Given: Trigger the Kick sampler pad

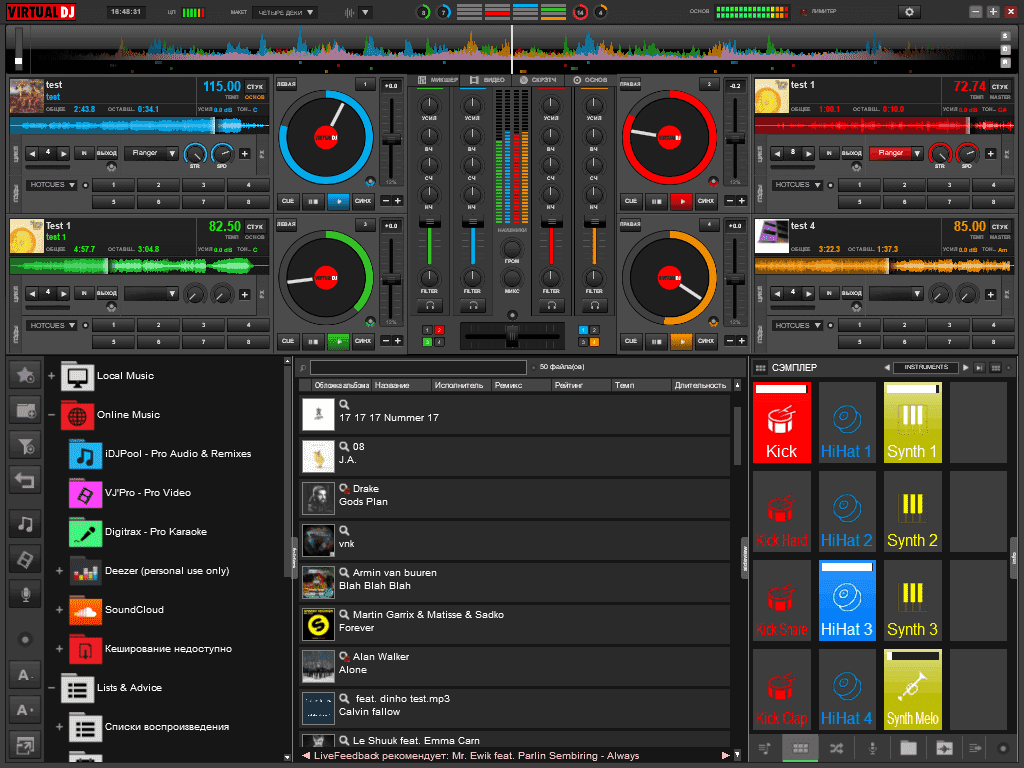Looking at the screenshot, I should pos(781,423).
